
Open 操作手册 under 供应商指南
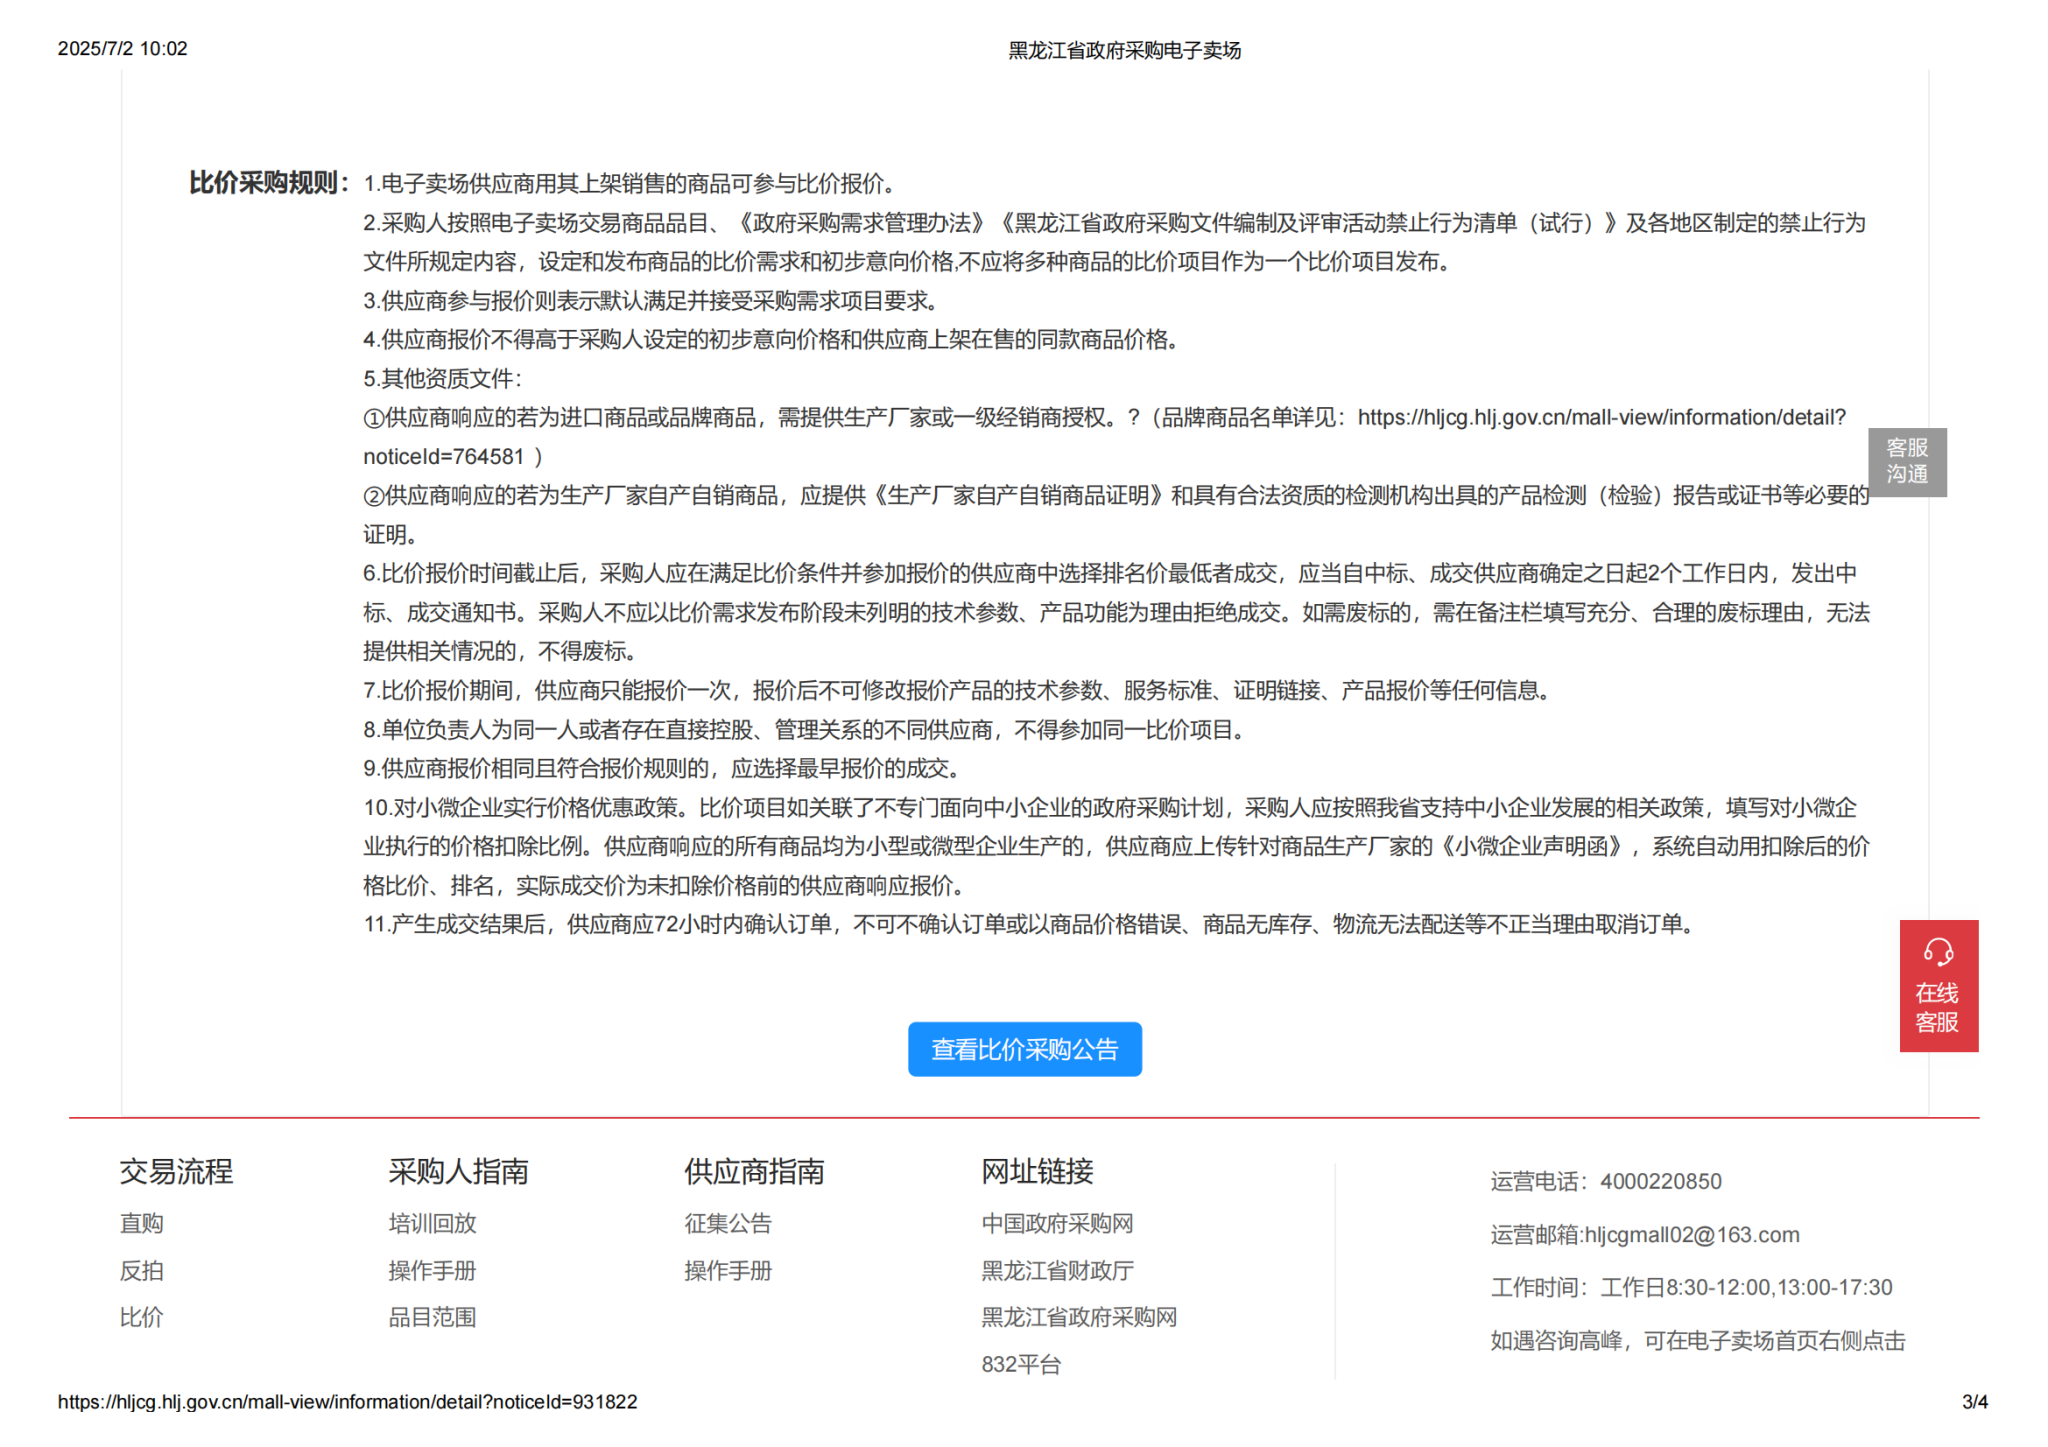click(728, 1270)
